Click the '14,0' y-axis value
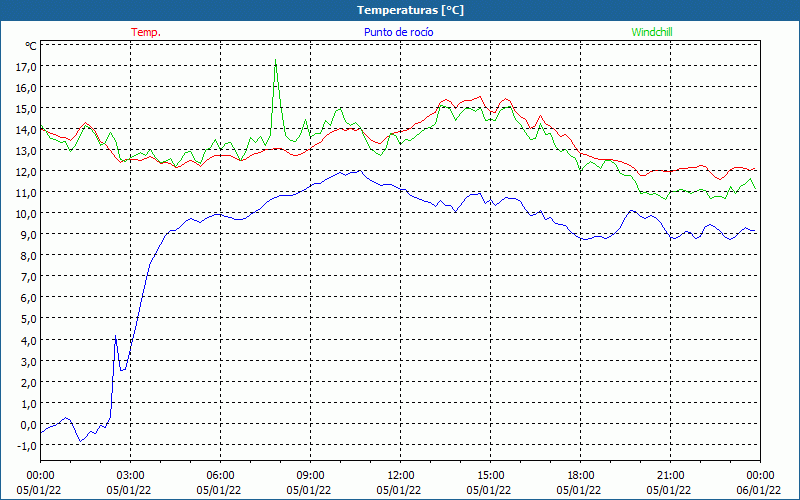This screenshot has width=800, height=500. [x=26, y=130]
